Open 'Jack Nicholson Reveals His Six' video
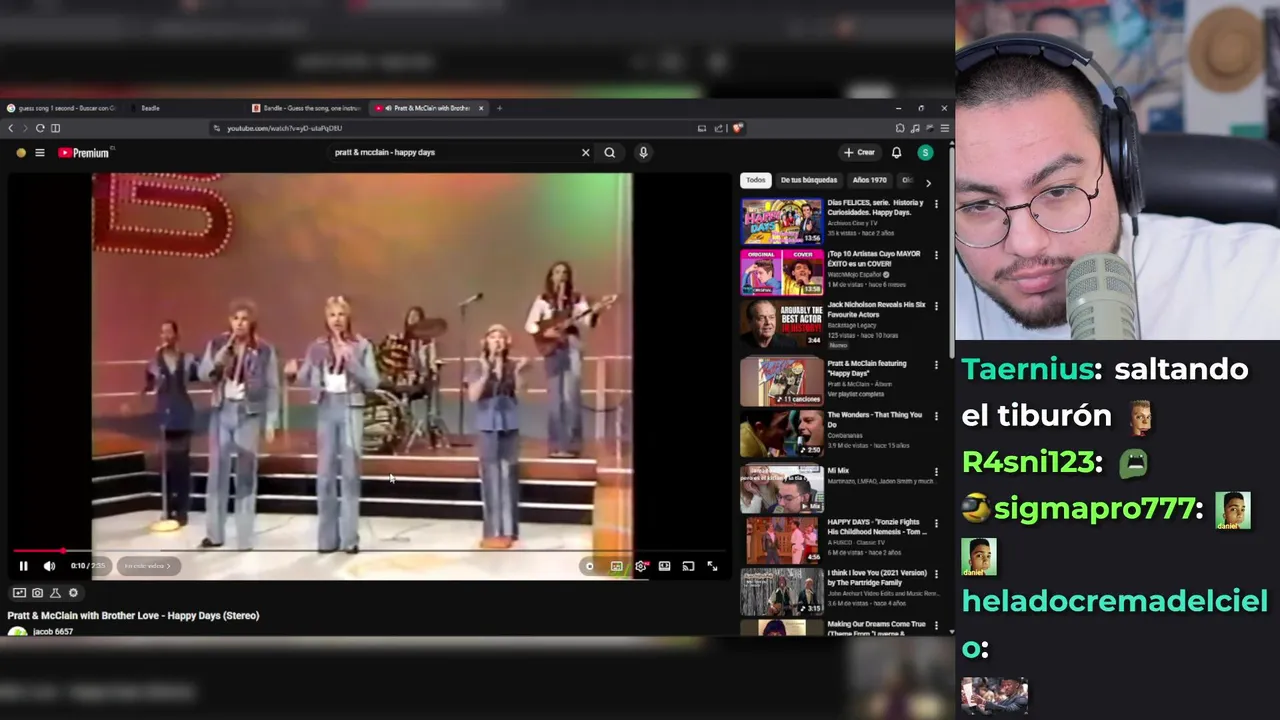Screen dimensions: 1280x720 pyautogui.click(x=781, y=324)
